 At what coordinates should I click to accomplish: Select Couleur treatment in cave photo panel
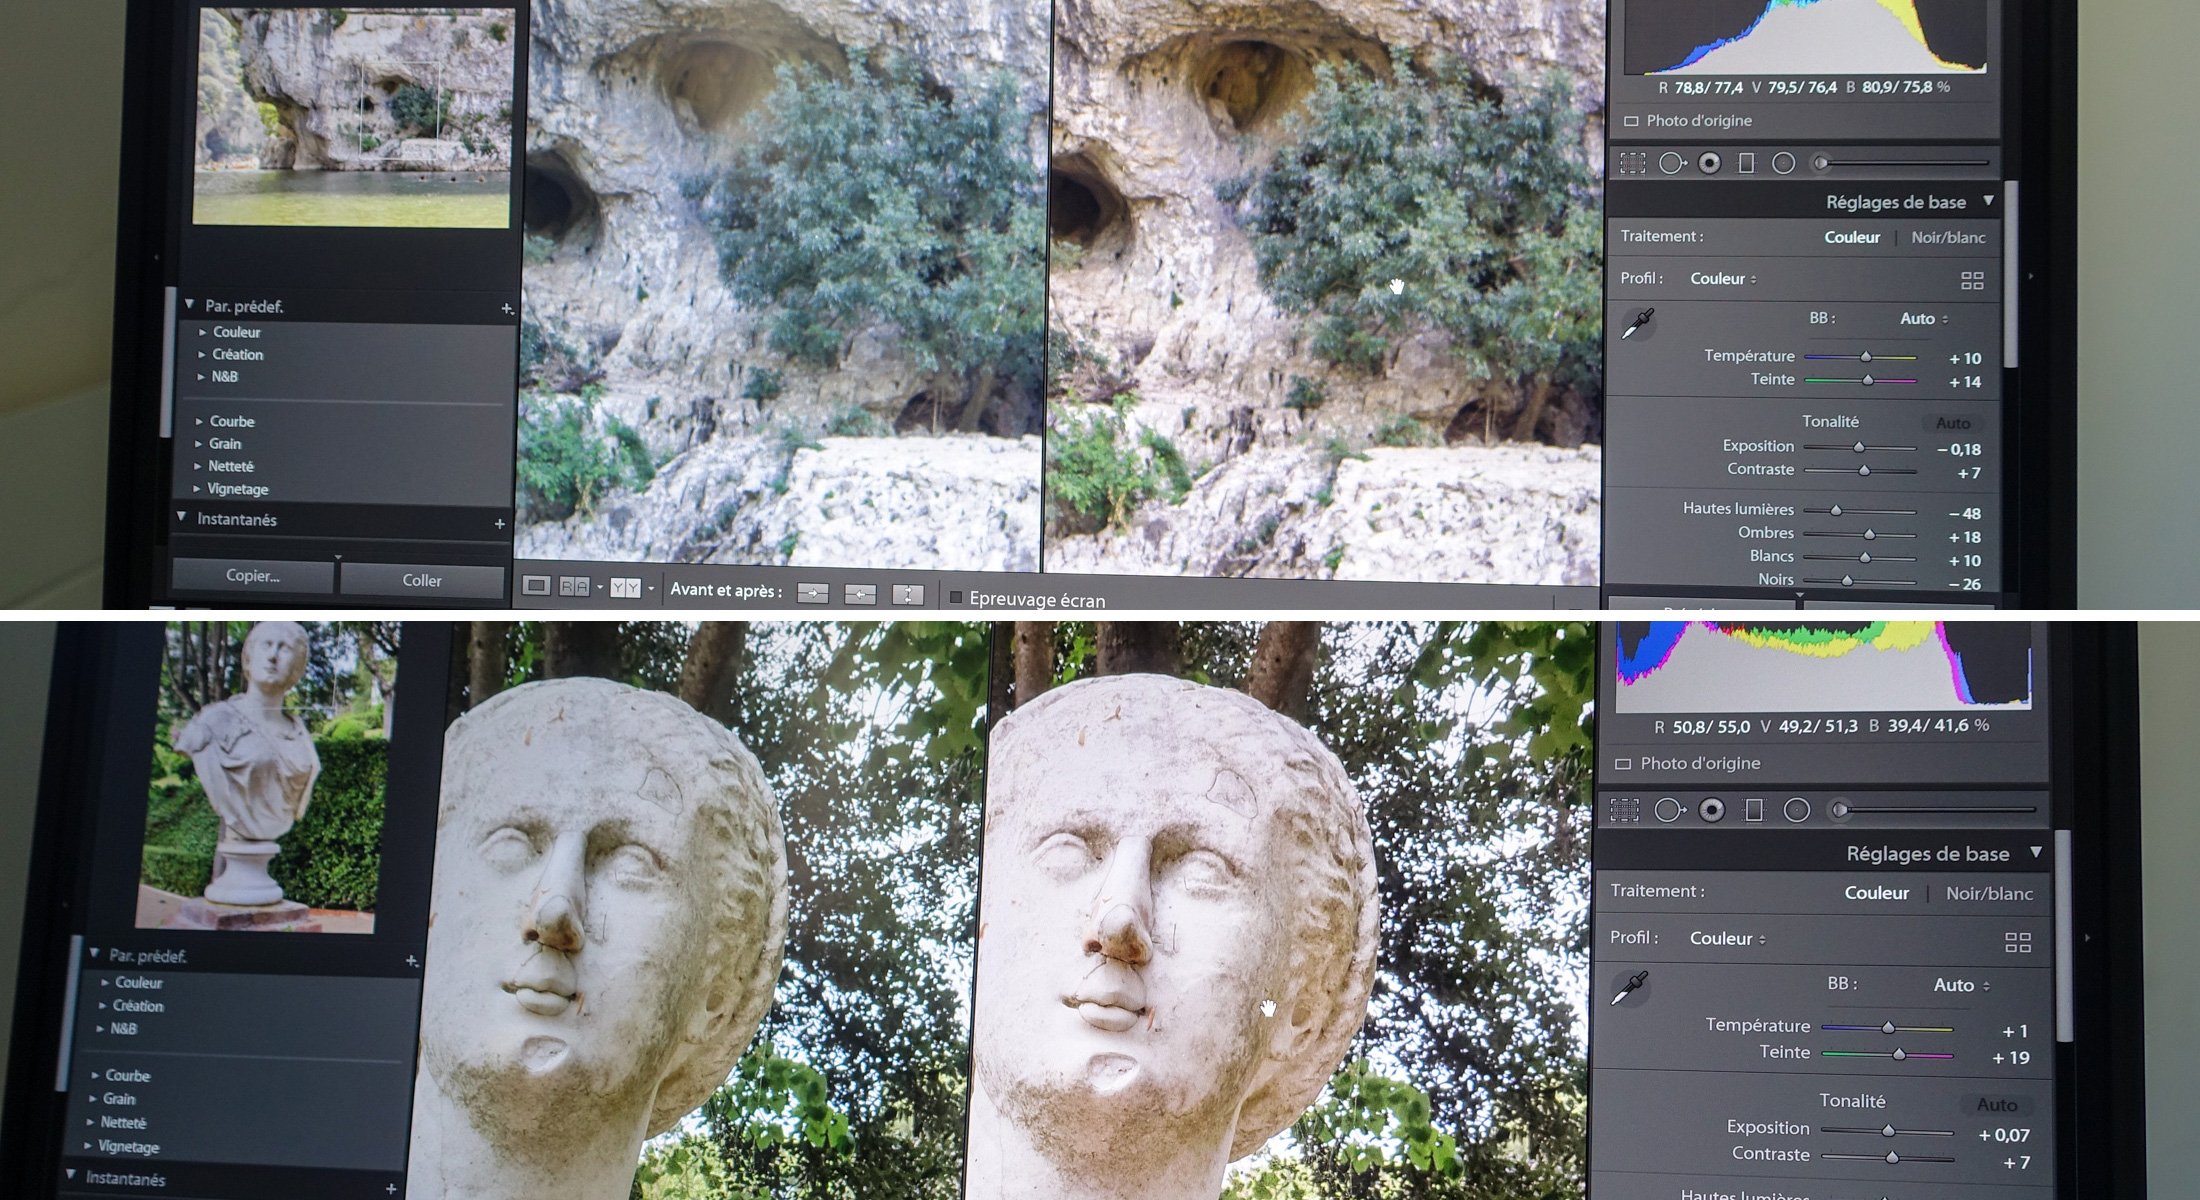1851,237
